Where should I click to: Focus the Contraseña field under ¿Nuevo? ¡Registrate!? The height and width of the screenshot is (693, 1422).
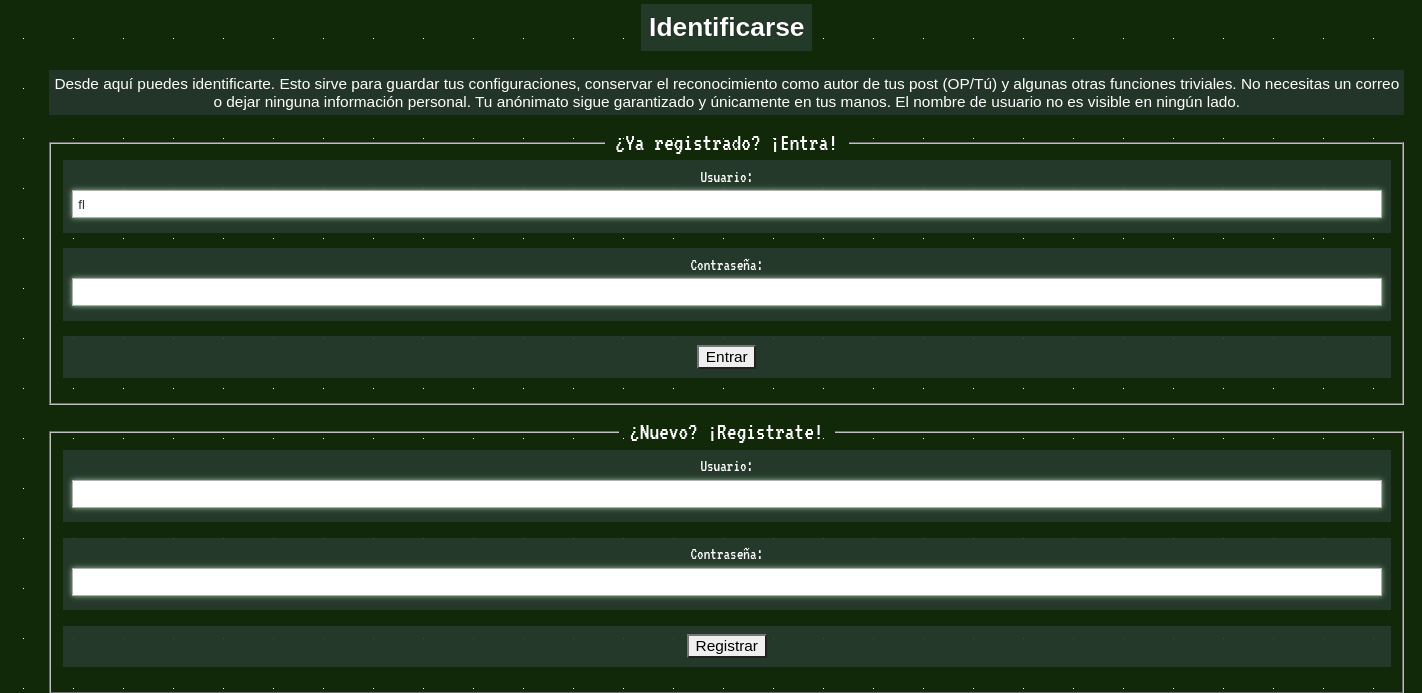click(726, 582)
